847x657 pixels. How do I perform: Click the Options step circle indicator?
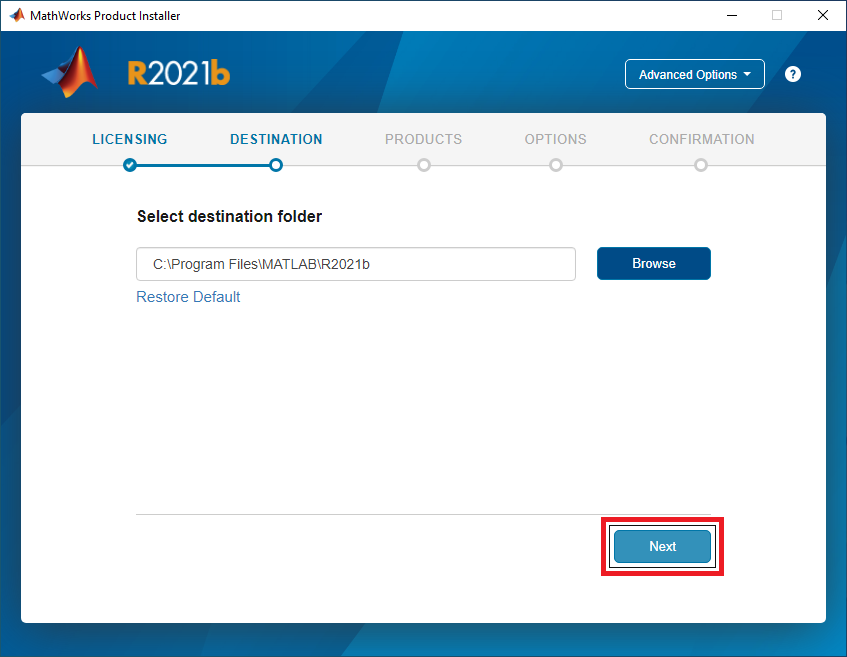(556, 165)
